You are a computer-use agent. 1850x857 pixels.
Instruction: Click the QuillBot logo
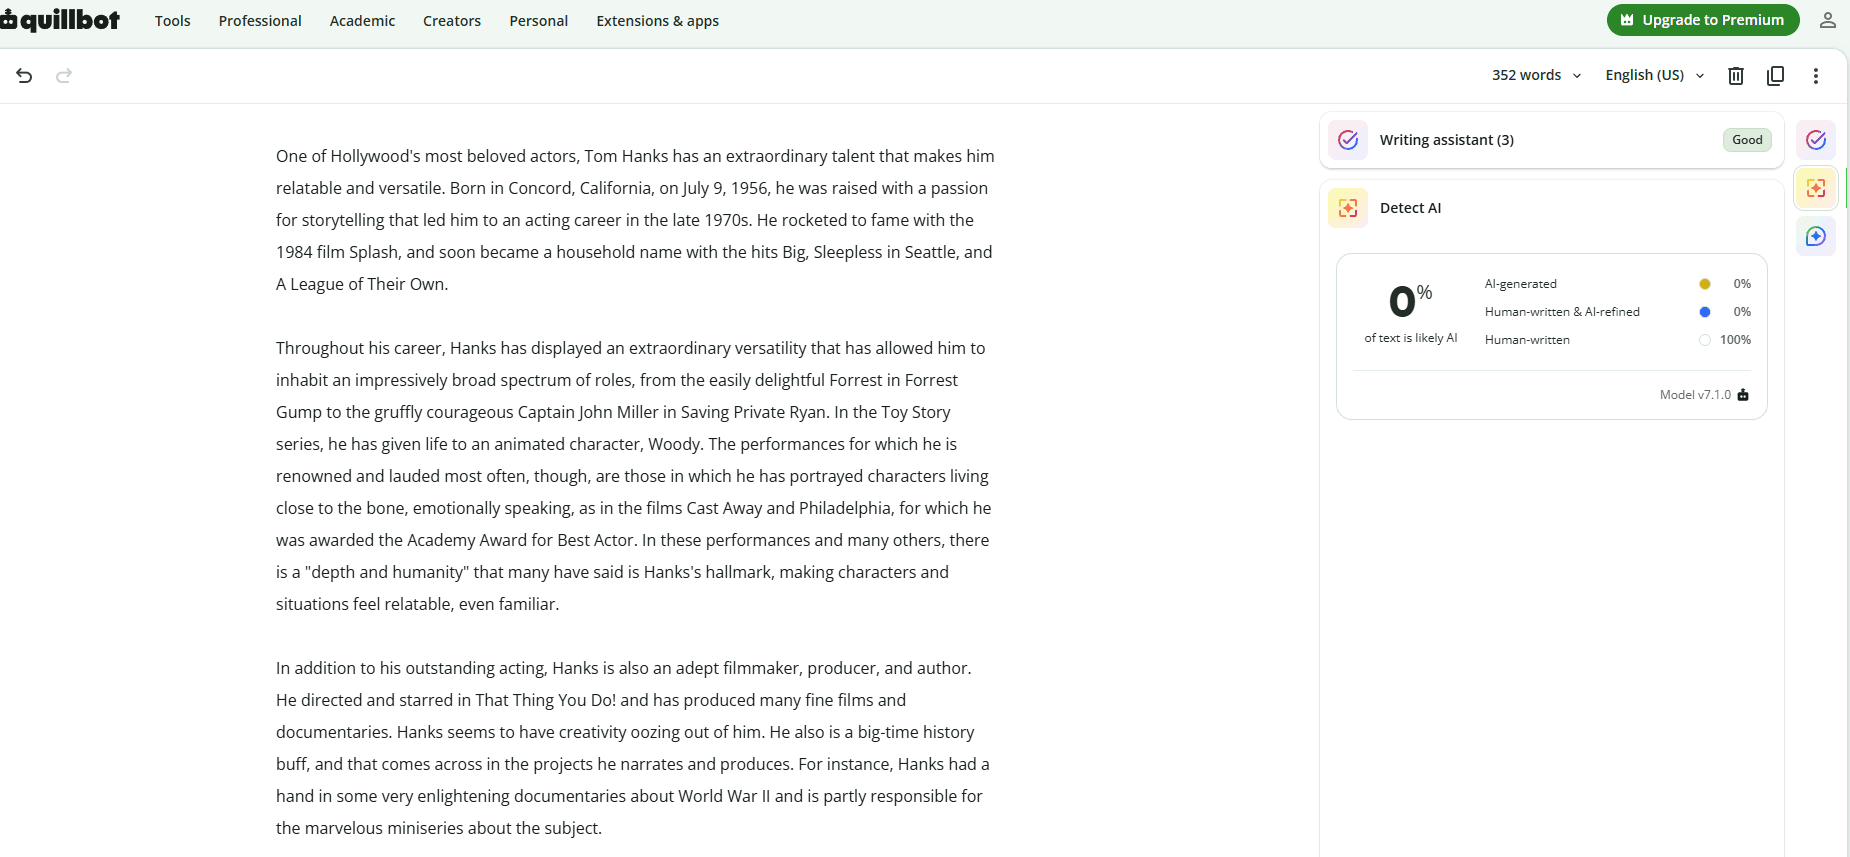tap(60, 20)
